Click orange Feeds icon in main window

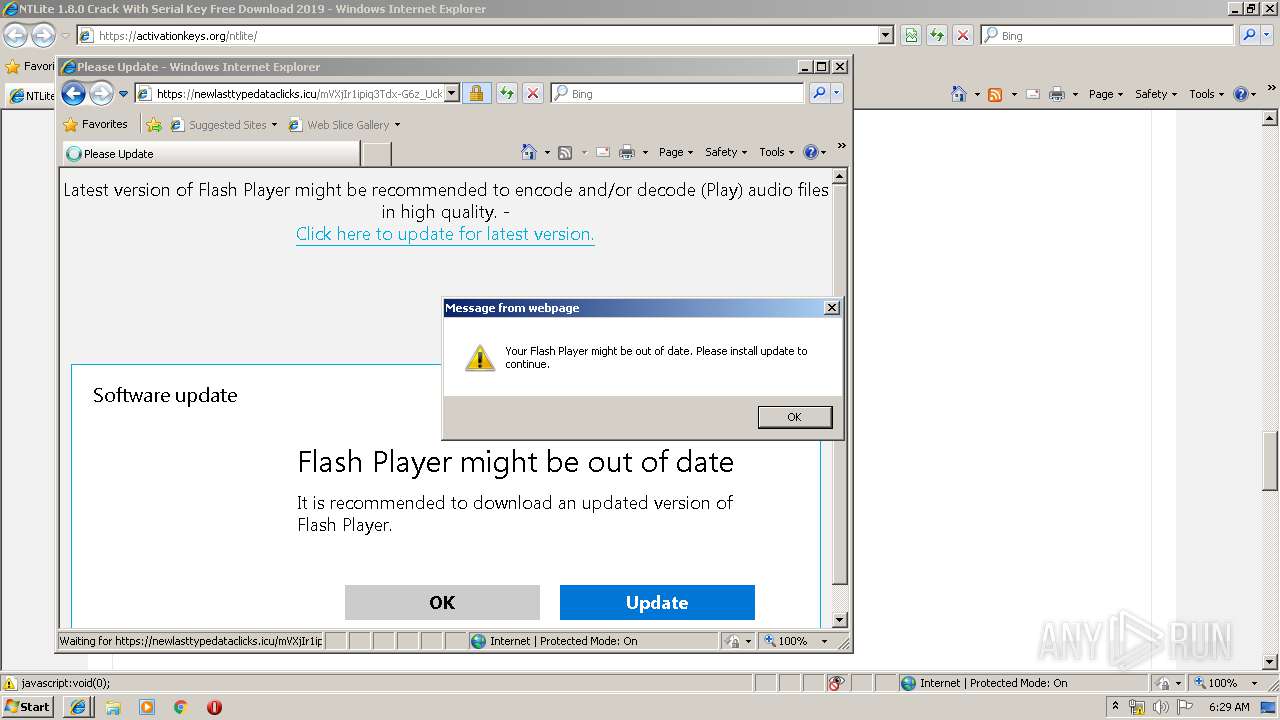coord(995,94)
